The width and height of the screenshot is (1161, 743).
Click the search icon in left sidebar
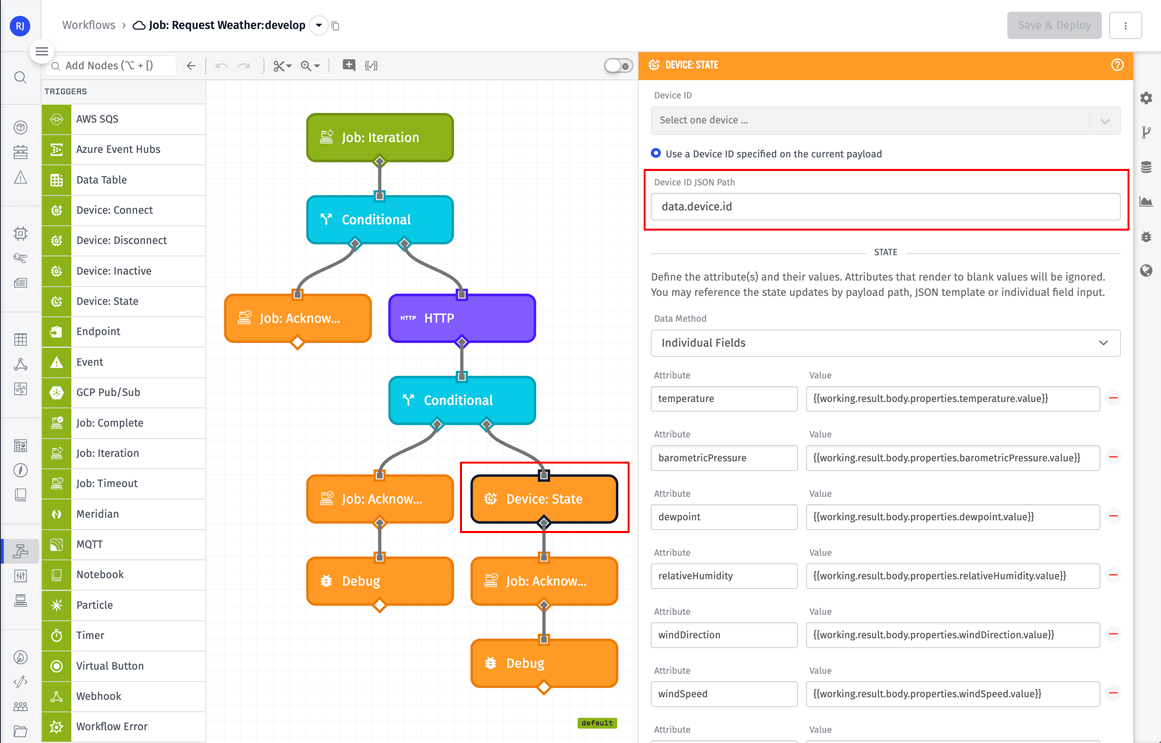21,78
